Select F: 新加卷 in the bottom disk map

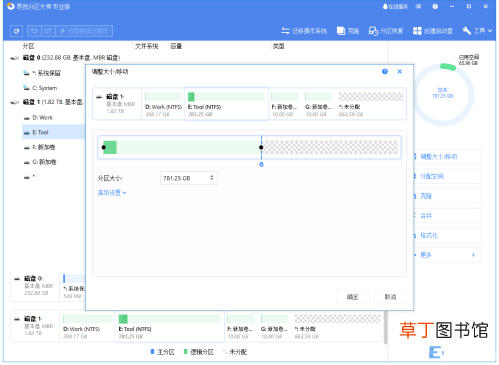click(241, 327)
